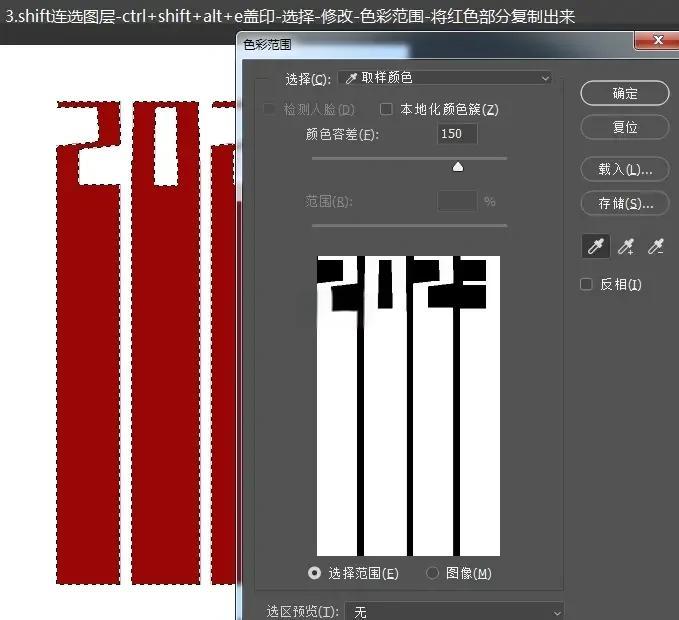
Task: Open the 选区预览 dropdown
Action: click(x=454, y=611)
